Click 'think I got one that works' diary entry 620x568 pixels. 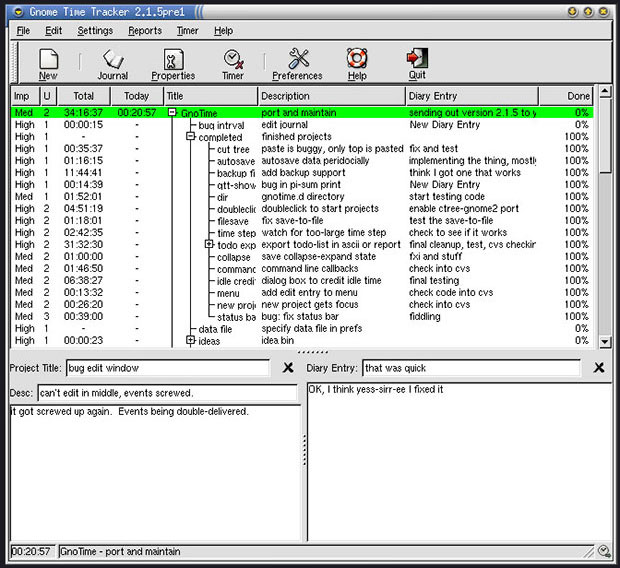tap(465, 173)
